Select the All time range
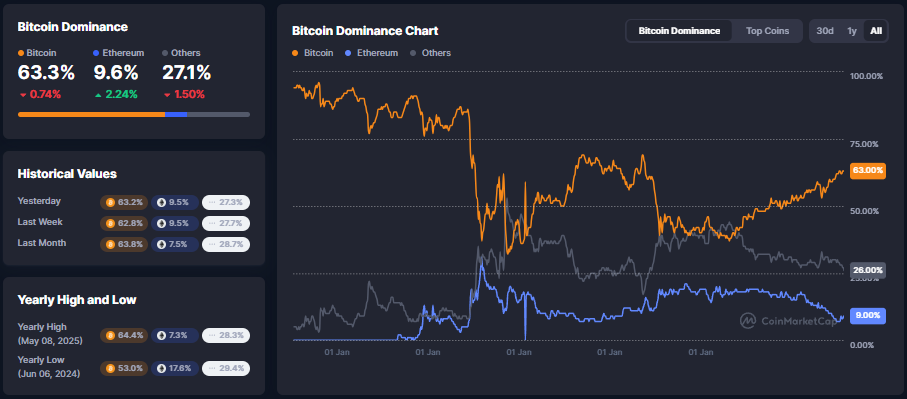The image size is (907, 399). (876, 31)
